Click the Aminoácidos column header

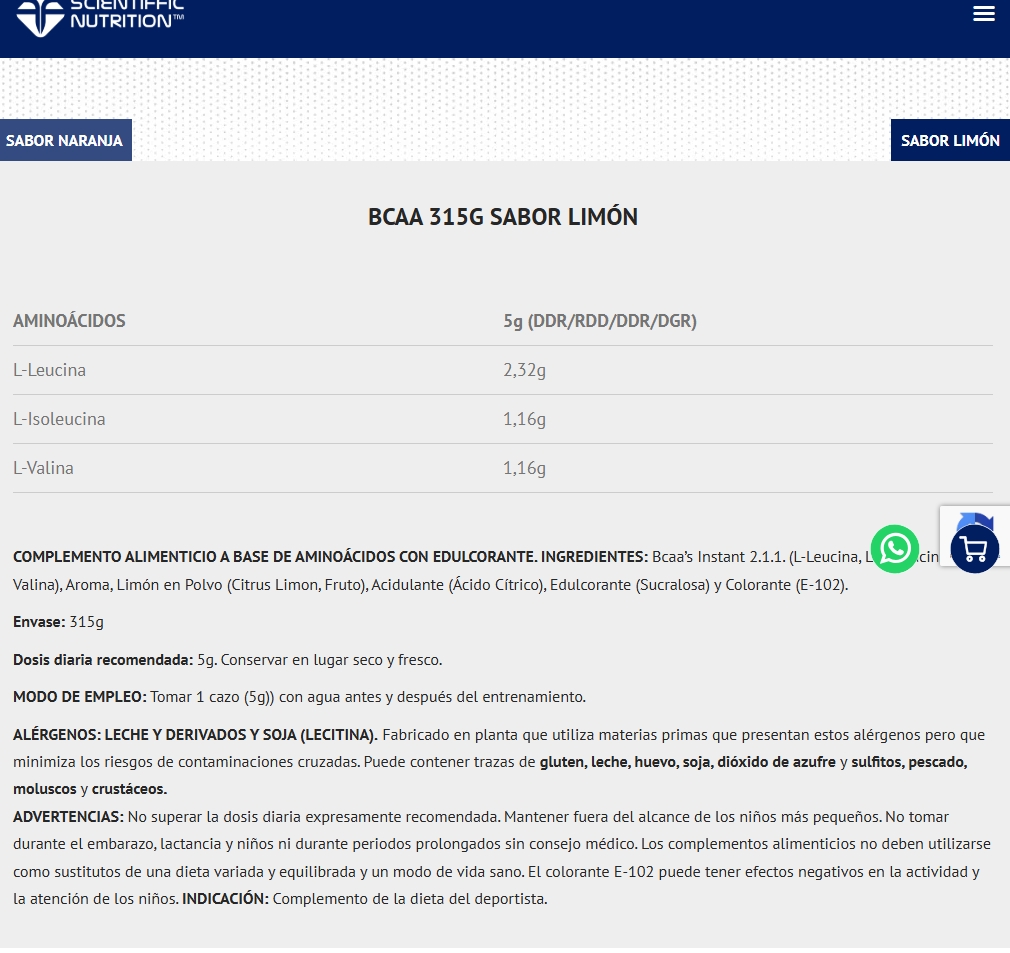coord(69,321)
